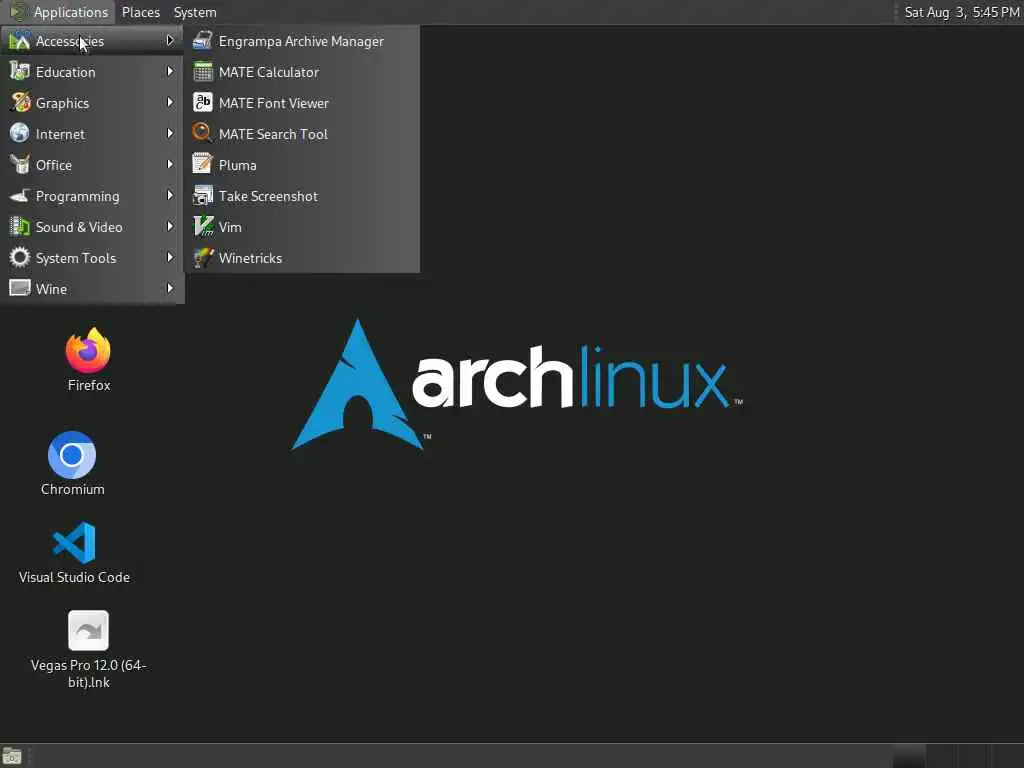
Task: Select Wine menu entry
Action: [92, 288]
